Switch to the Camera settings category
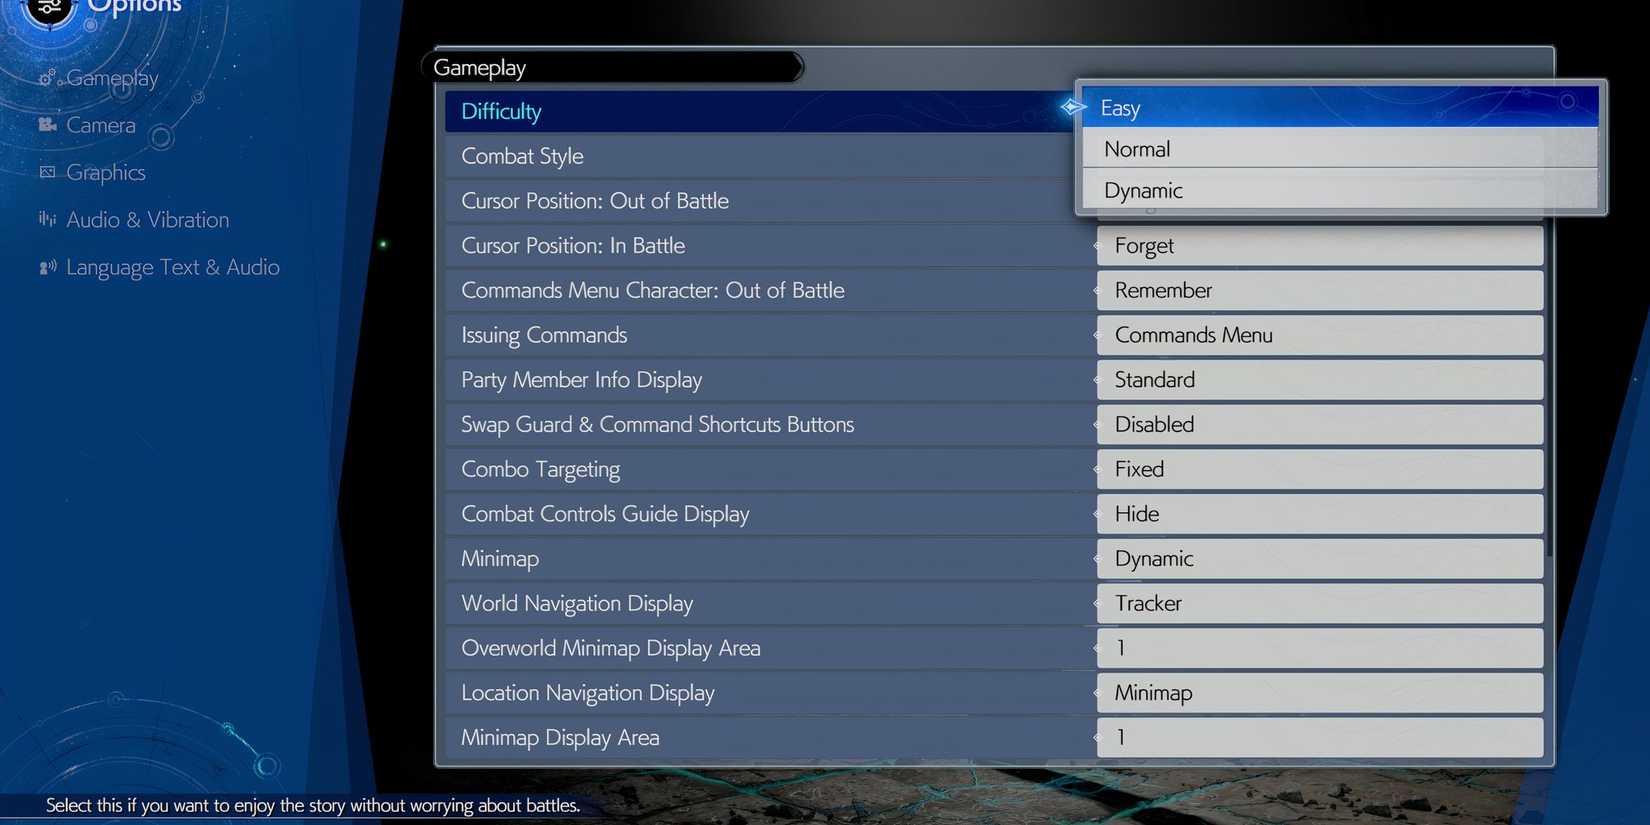The image size is (1650, 825). 100,125
